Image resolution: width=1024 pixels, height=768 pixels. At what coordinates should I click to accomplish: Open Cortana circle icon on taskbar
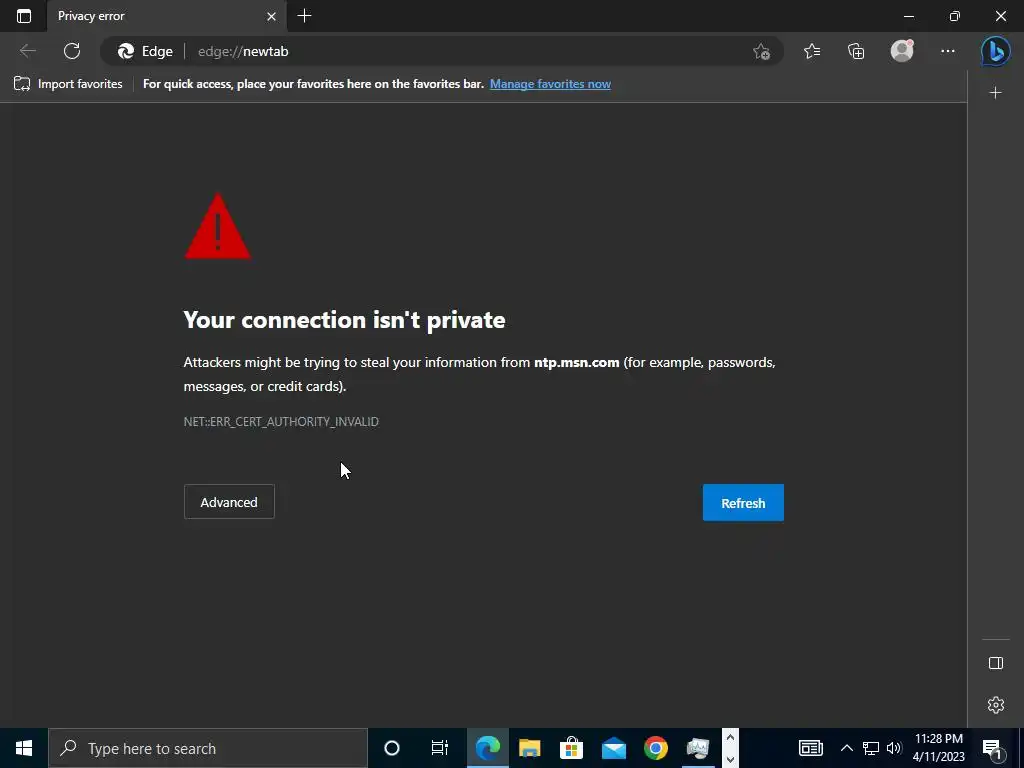(x=392, y=748)
